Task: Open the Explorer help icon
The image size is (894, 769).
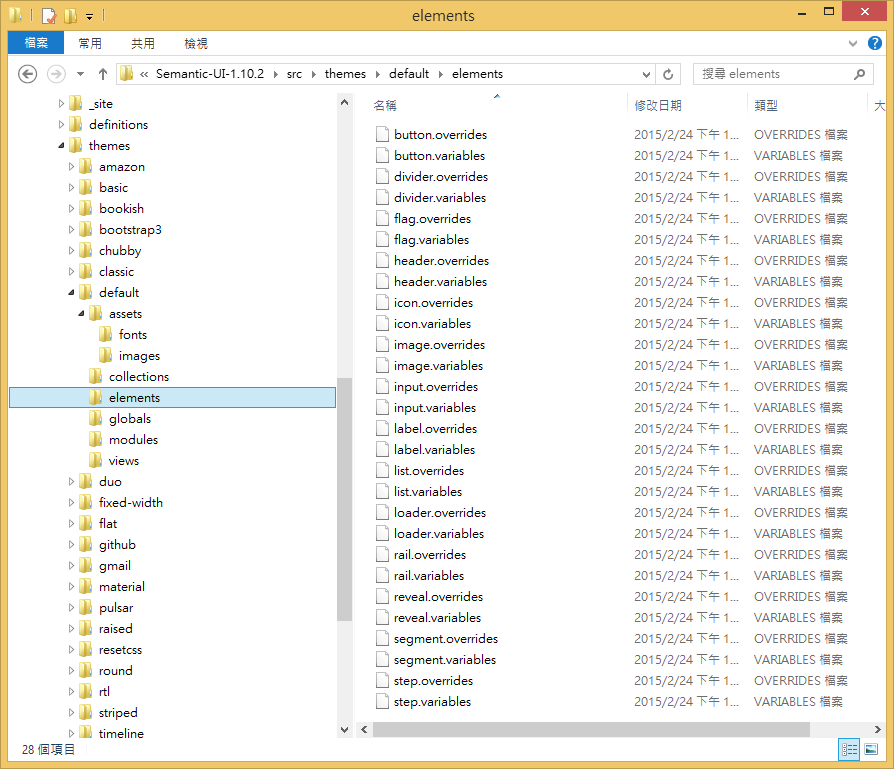Action: pos(875,43)
